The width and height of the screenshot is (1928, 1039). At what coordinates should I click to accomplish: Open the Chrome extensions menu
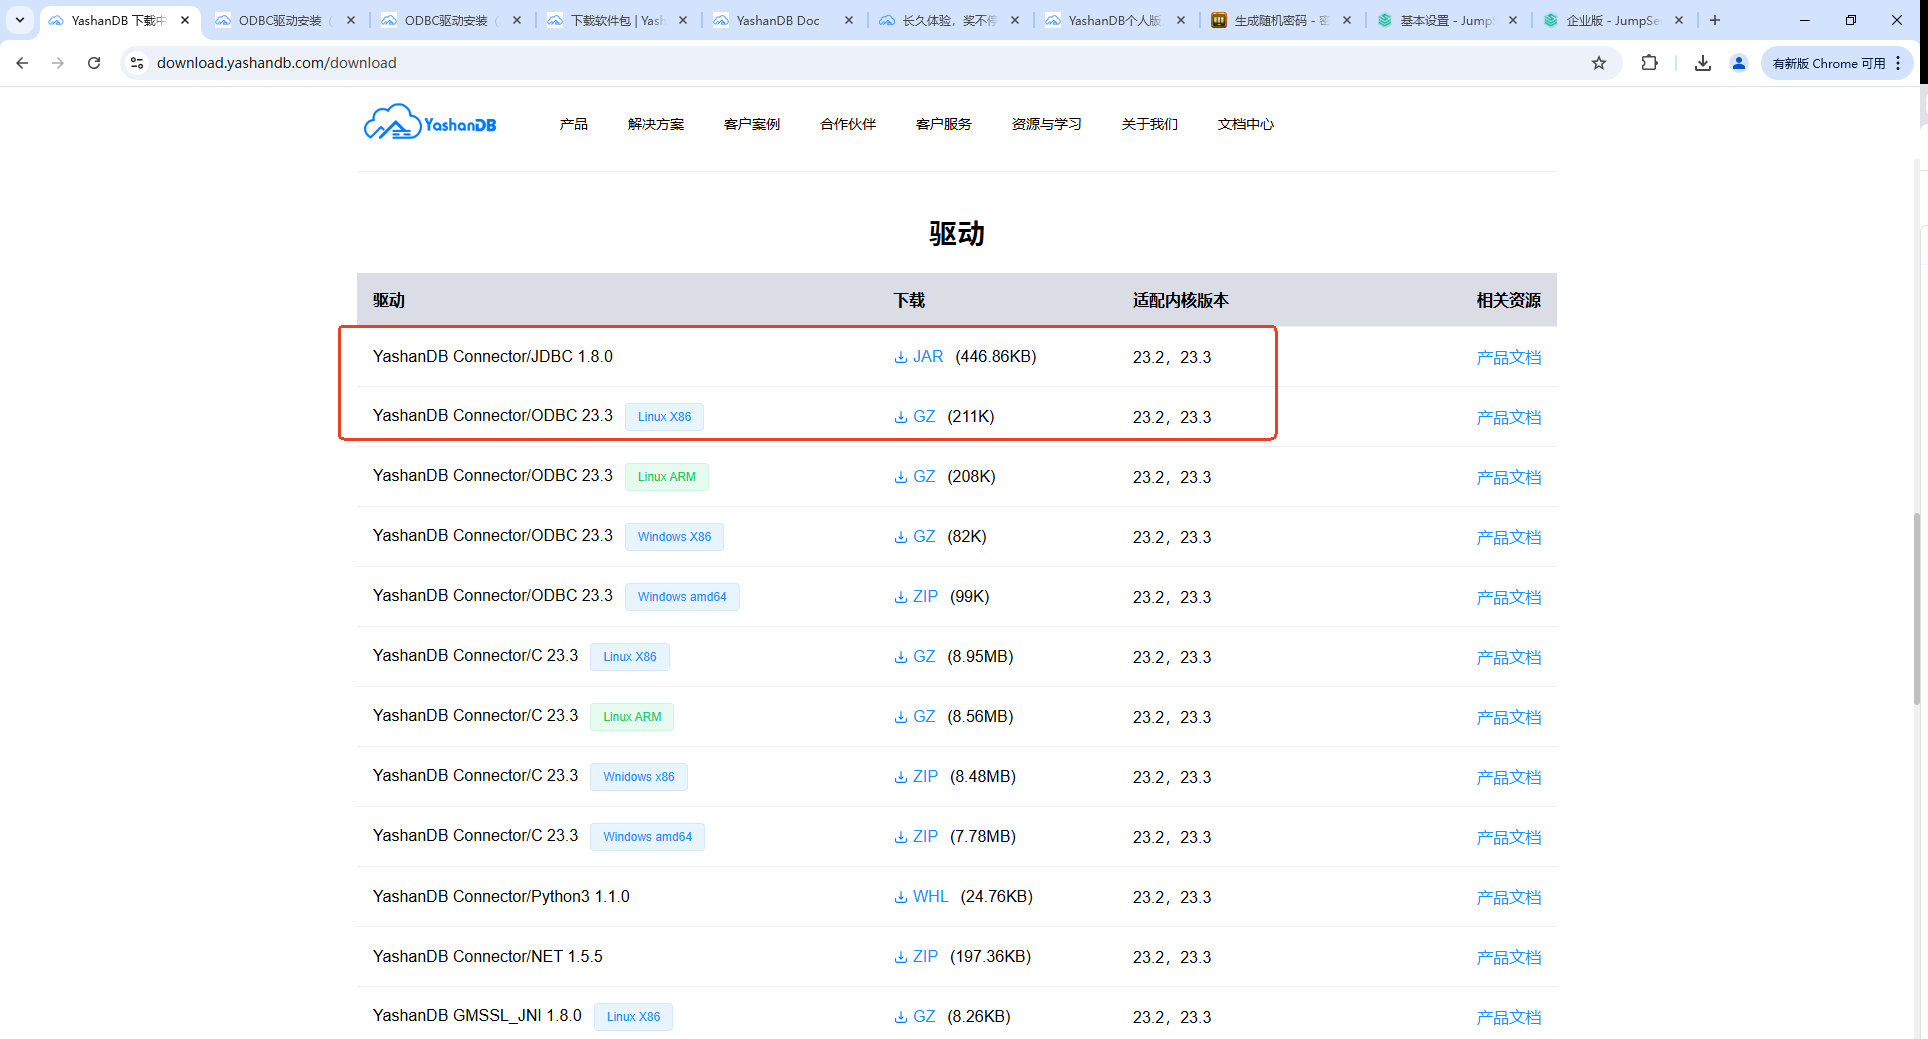click(1650, 63)
